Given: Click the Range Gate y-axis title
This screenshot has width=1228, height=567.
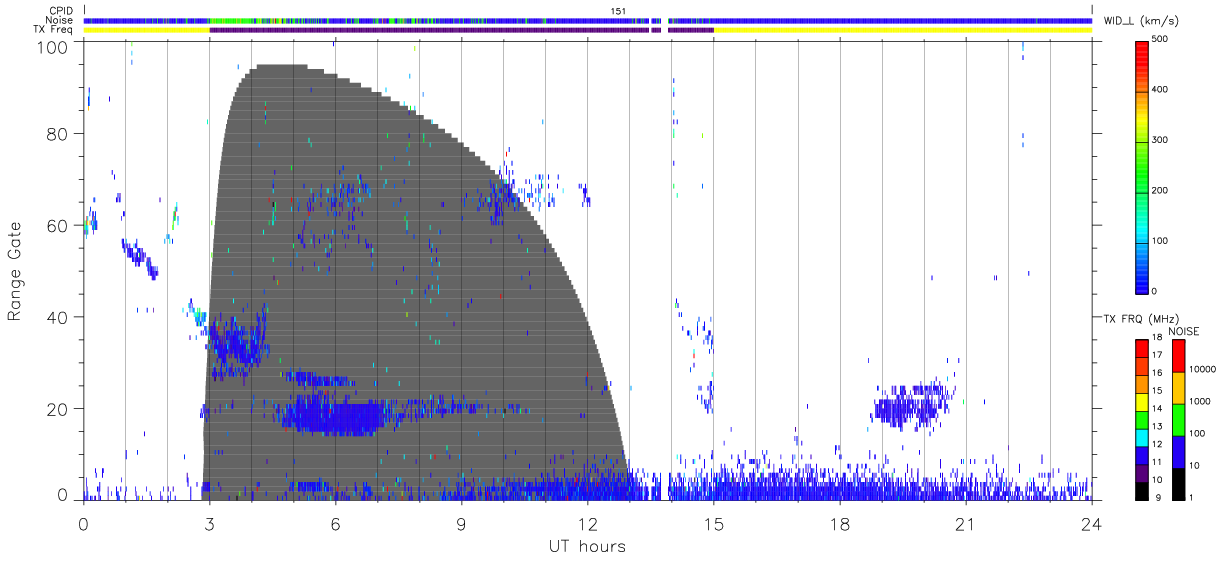Looking at the screenshot, I should 14,271.
